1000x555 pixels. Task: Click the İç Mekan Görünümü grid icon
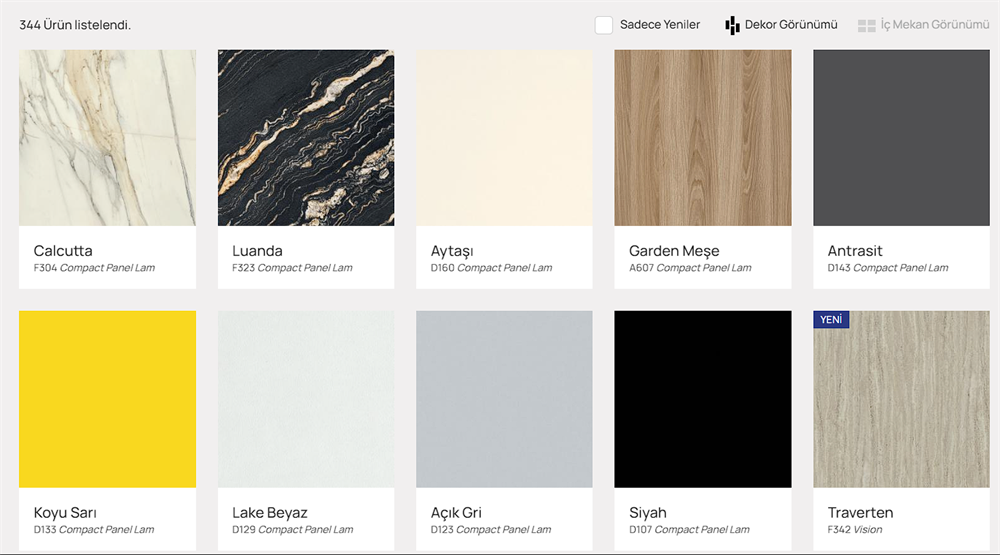click(866, 25)
